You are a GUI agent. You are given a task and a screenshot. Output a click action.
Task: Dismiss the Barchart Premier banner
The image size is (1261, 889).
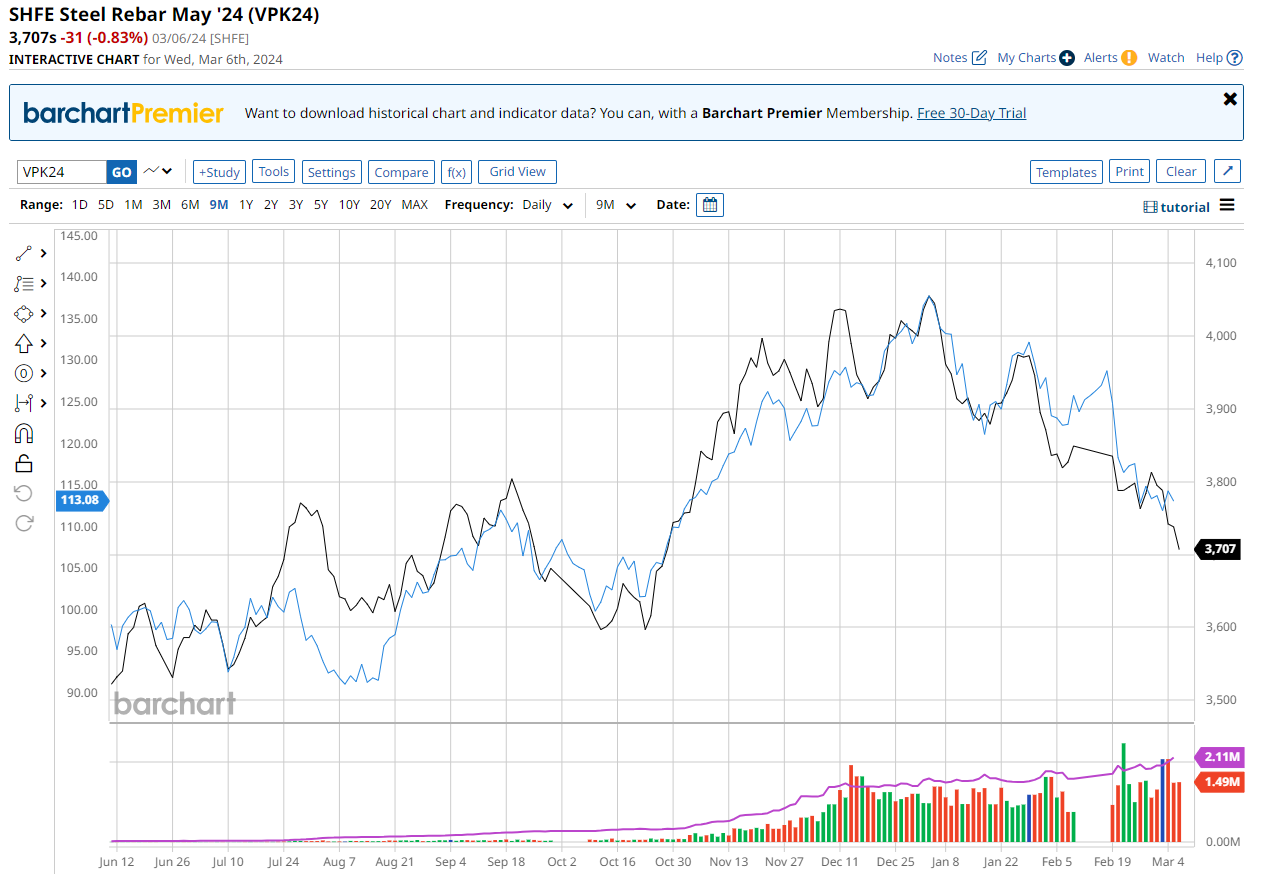click(1230, 99)
